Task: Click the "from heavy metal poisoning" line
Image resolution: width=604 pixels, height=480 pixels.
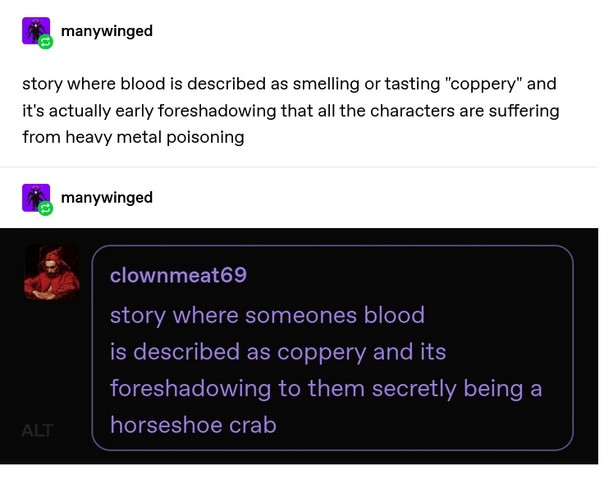Action: point(133,137)
